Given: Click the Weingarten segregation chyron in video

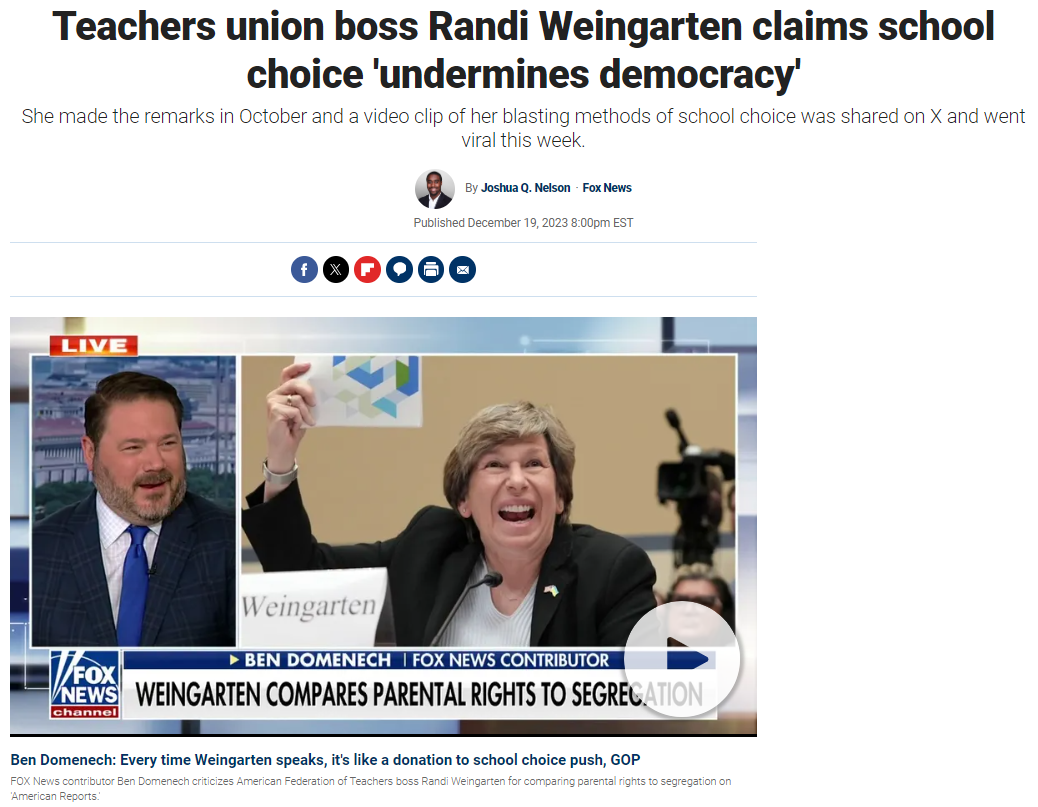Looking at the screenshot, I should tap(420, 694).
